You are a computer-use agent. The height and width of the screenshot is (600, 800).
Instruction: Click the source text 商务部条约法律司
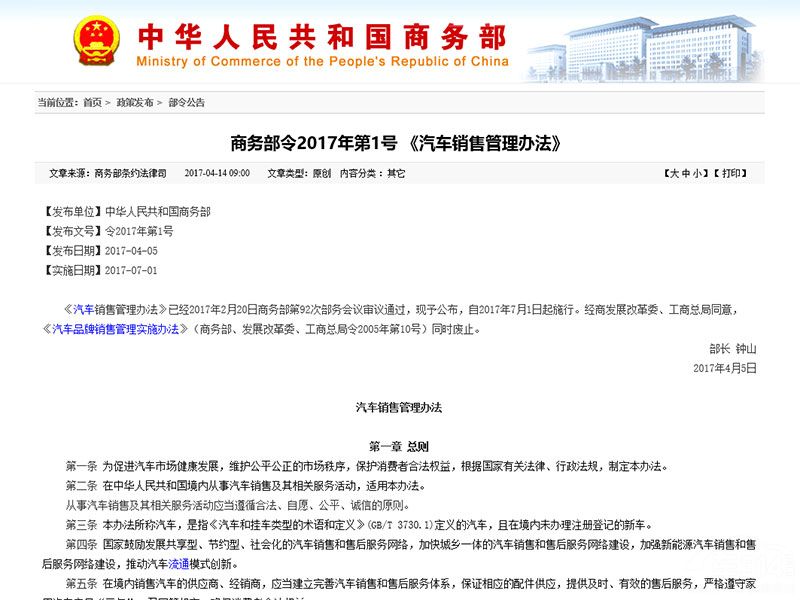point(131,173)
